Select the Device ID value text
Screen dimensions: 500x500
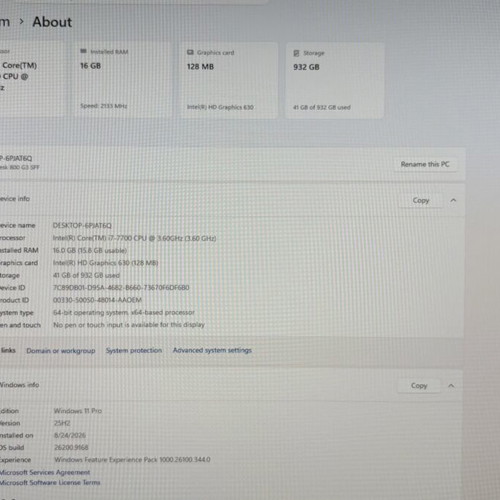click(x=121, y=287)
